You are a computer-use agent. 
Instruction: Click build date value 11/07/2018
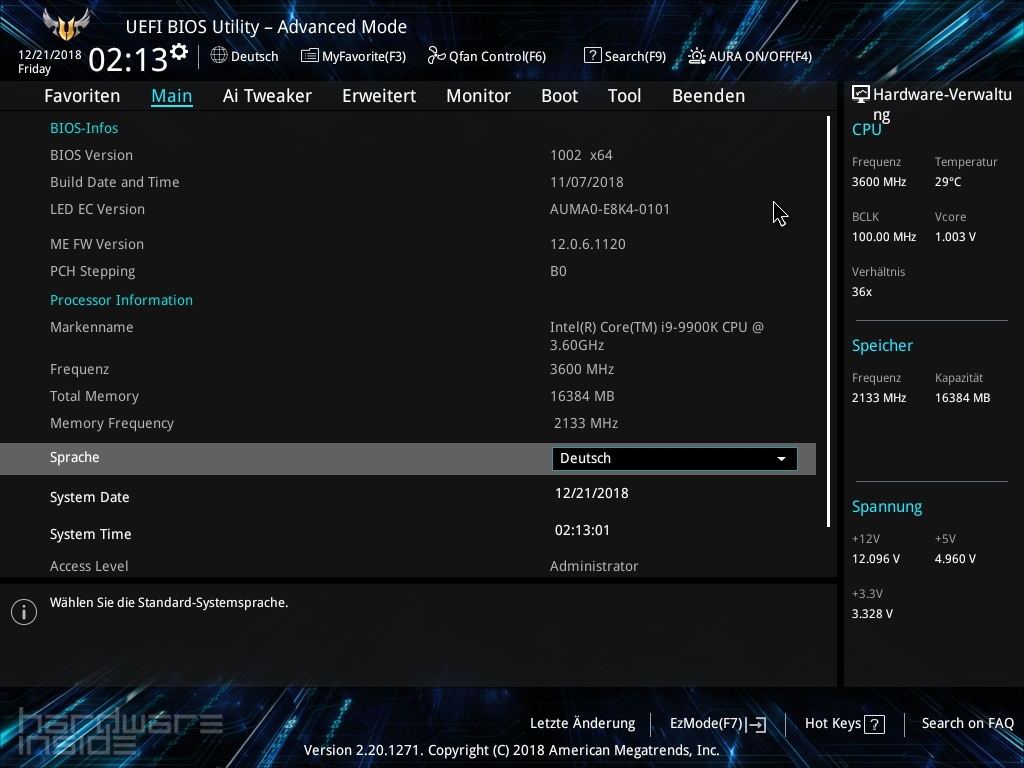tap(587, 182)
